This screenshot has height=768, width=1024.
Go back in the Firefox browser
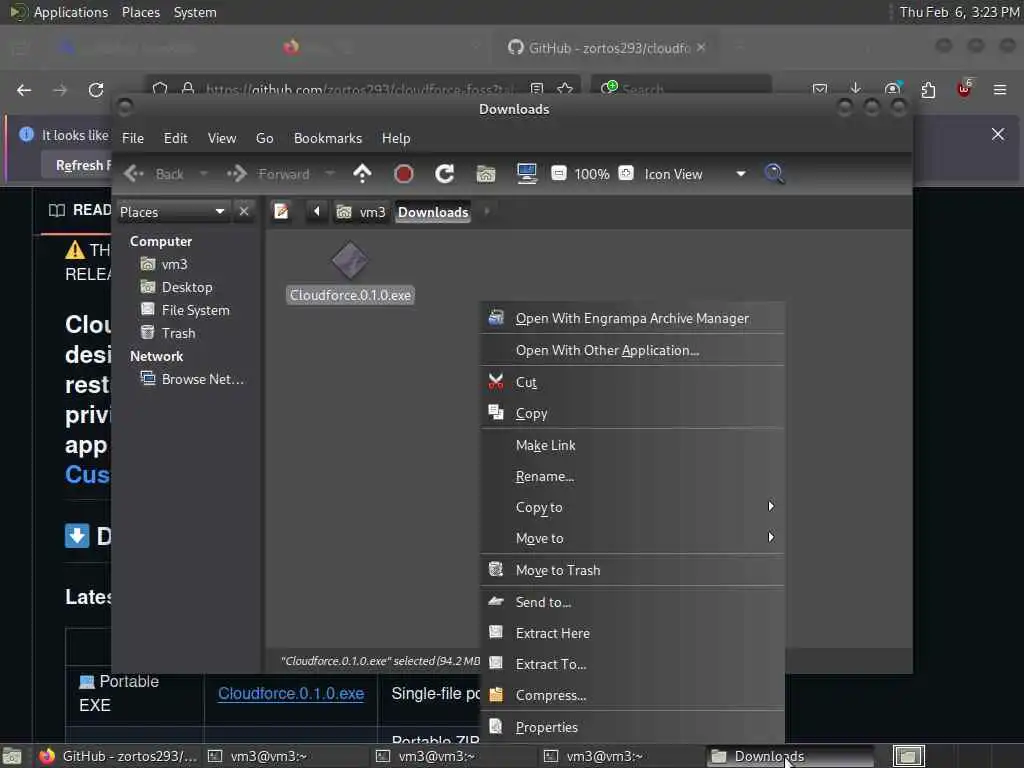24,89
